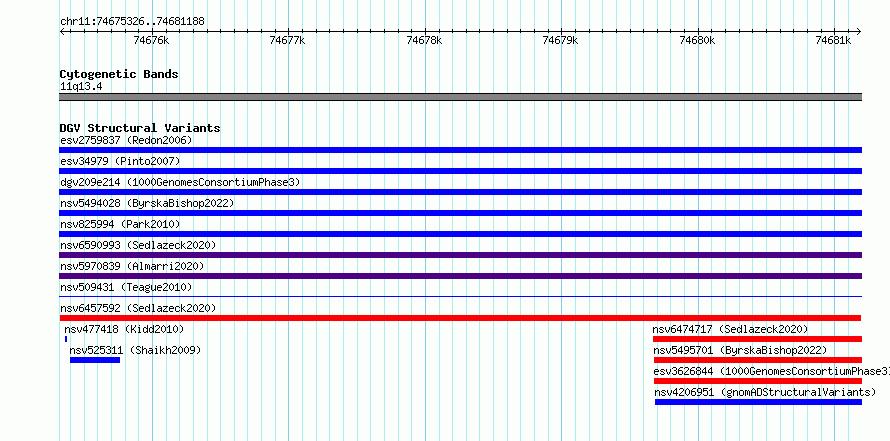Image resolution: width=890 pixels, height=441 pixels.
Task: Click the esv2759837 (Redon2006) variant label
Action: 126,140
